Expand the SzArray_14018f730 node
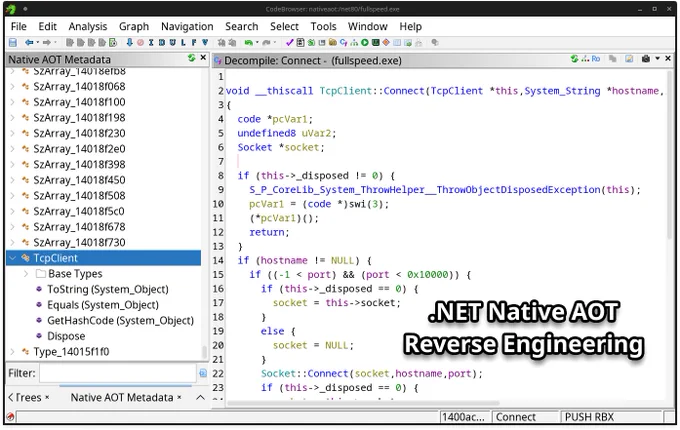Image resolution: width=680 pixels, height=430 pixels. coord(13,243)
